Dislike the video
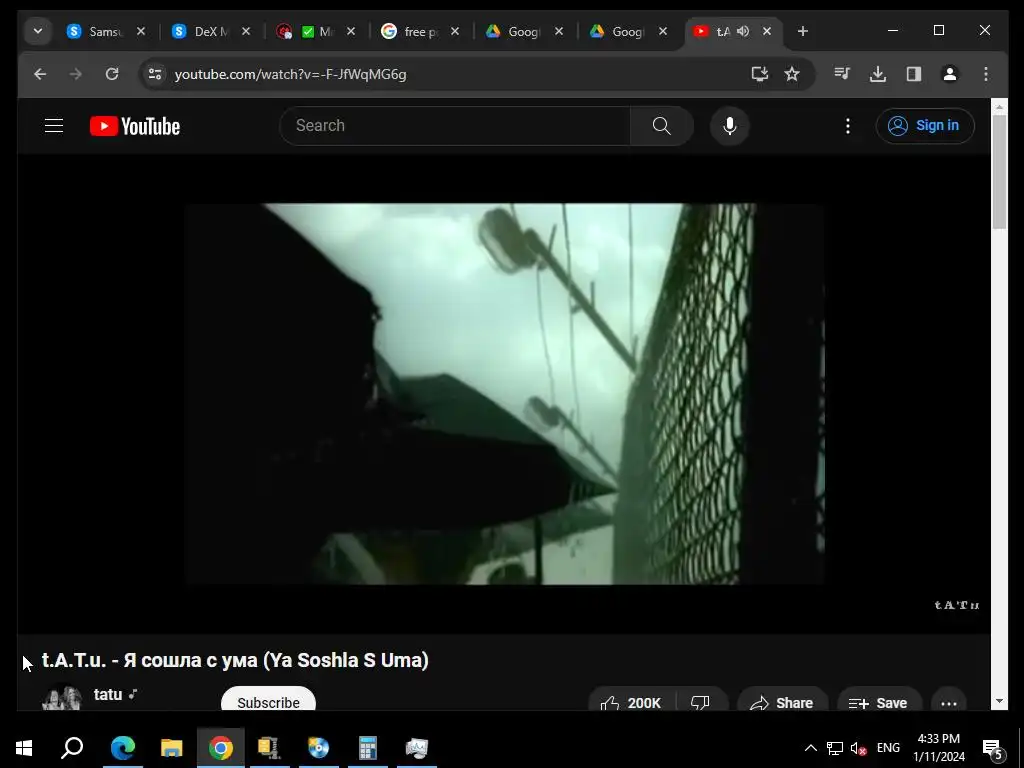This screenshot has width=1024, height=768. tap(701, 701)
